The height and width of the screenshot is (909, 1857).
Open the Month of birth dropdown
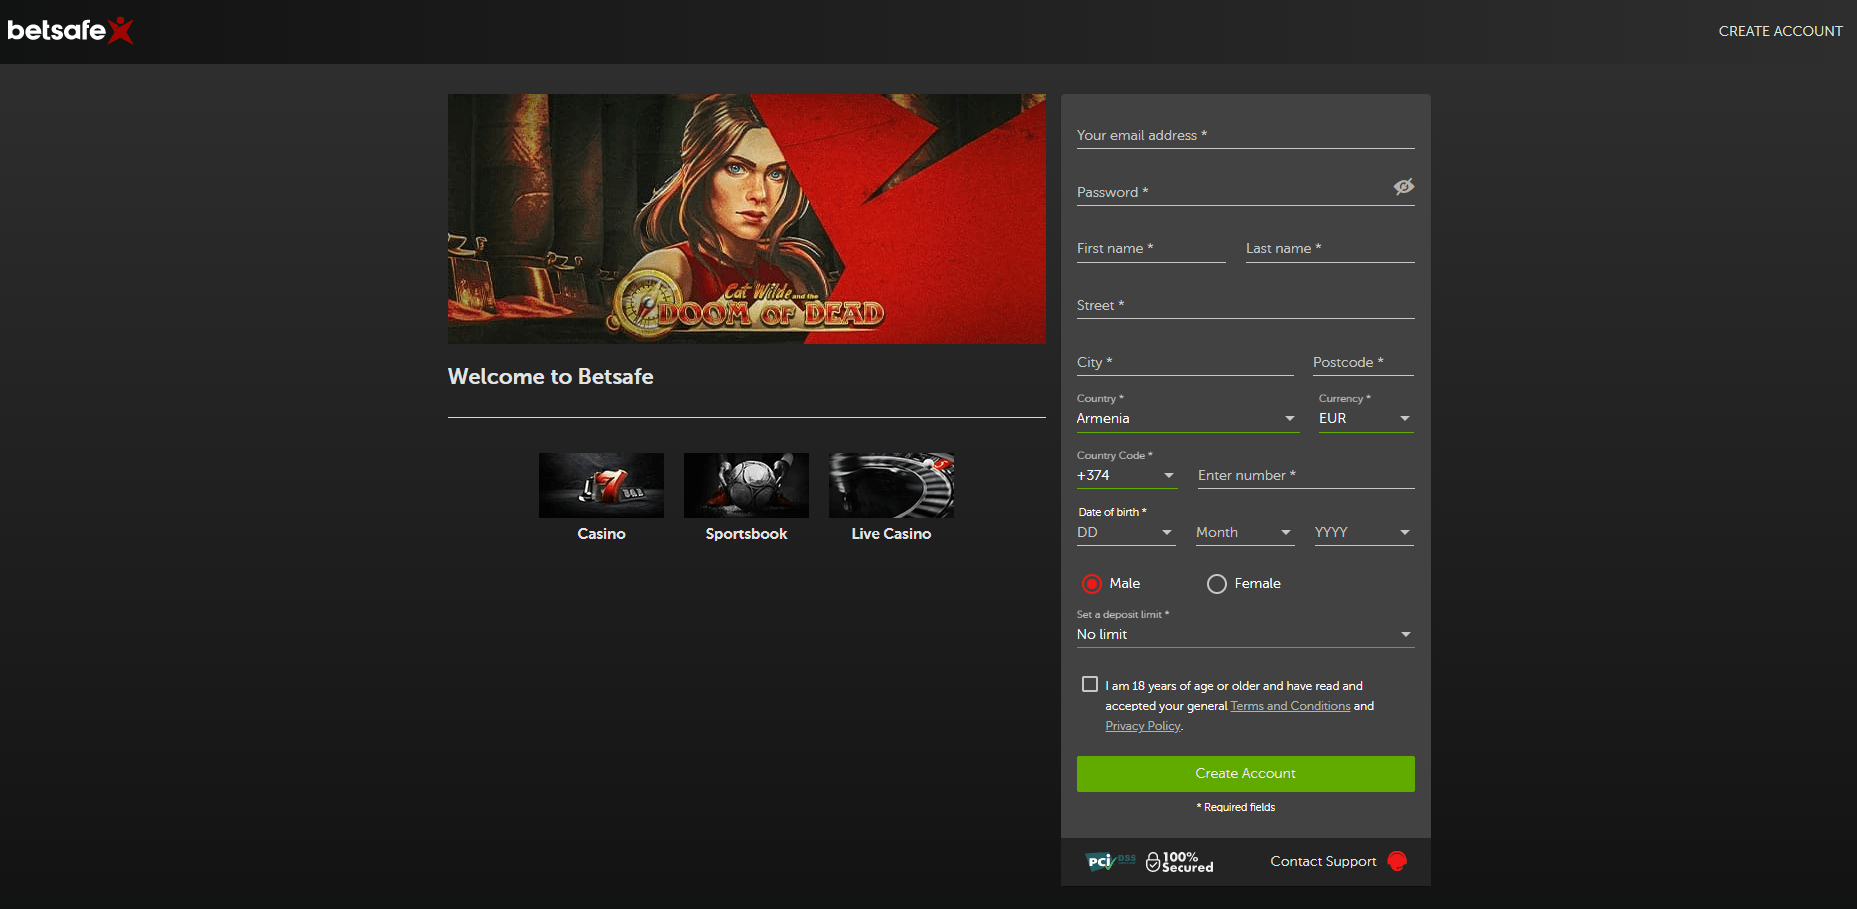[1245, 533]
